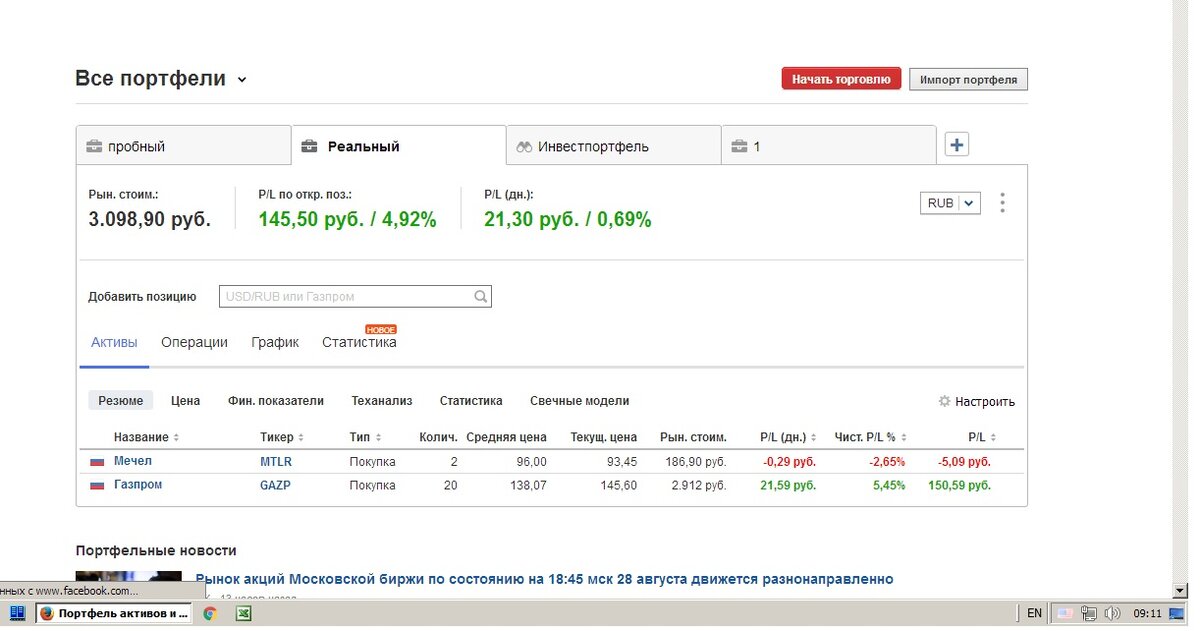Click Газпром market value 2.912 руб.
The width and height of the screenshot is (1200, 631).
click(x=698, y=485)
